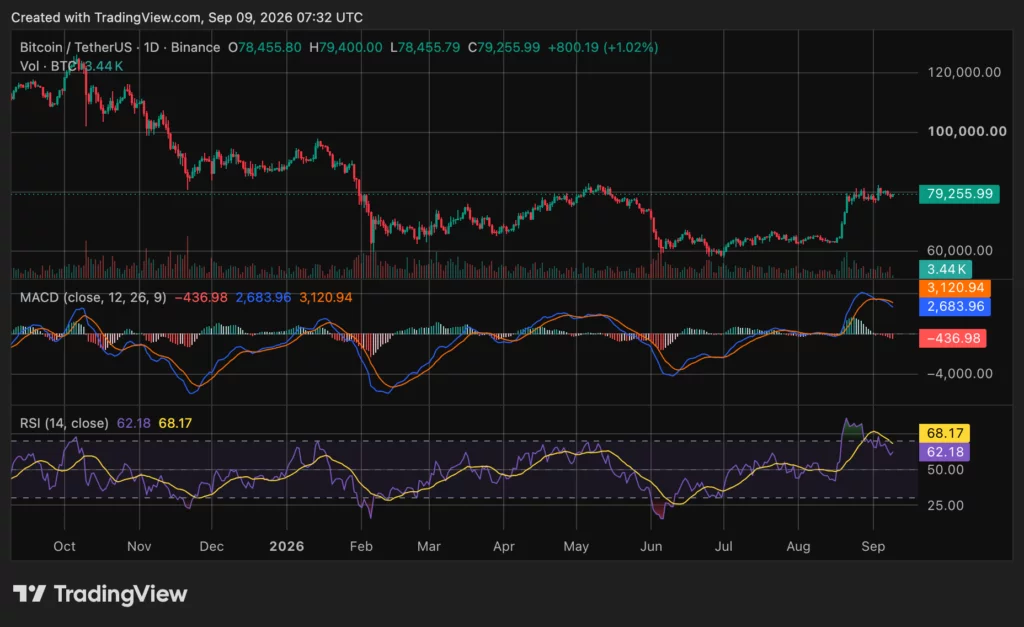
Task: Click the Created with TradingView.com header text
Action: (x=187, y=18)
